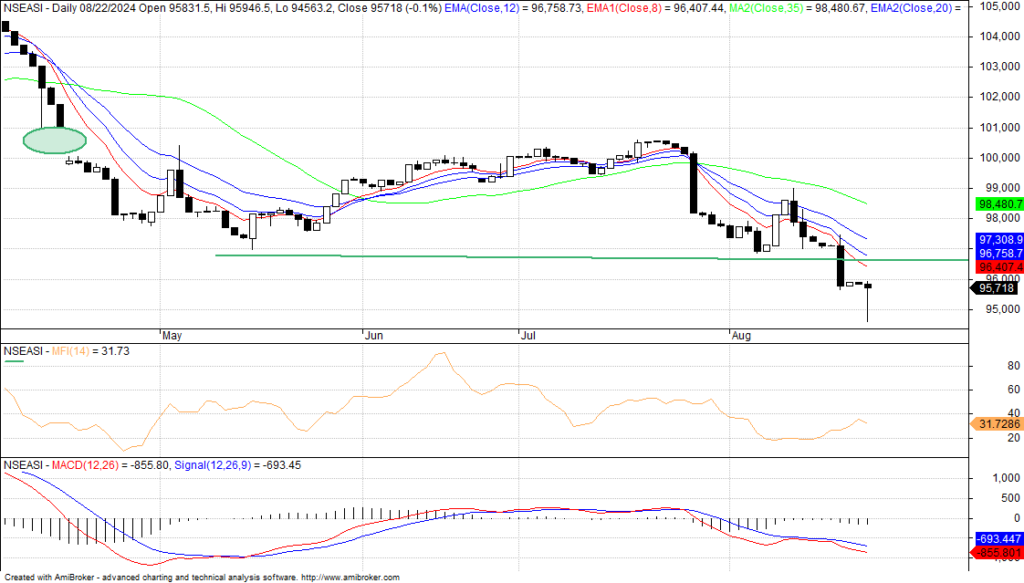Click the May label on the date axis
The image size is (1024, 583).
click(x=172, y=336)
